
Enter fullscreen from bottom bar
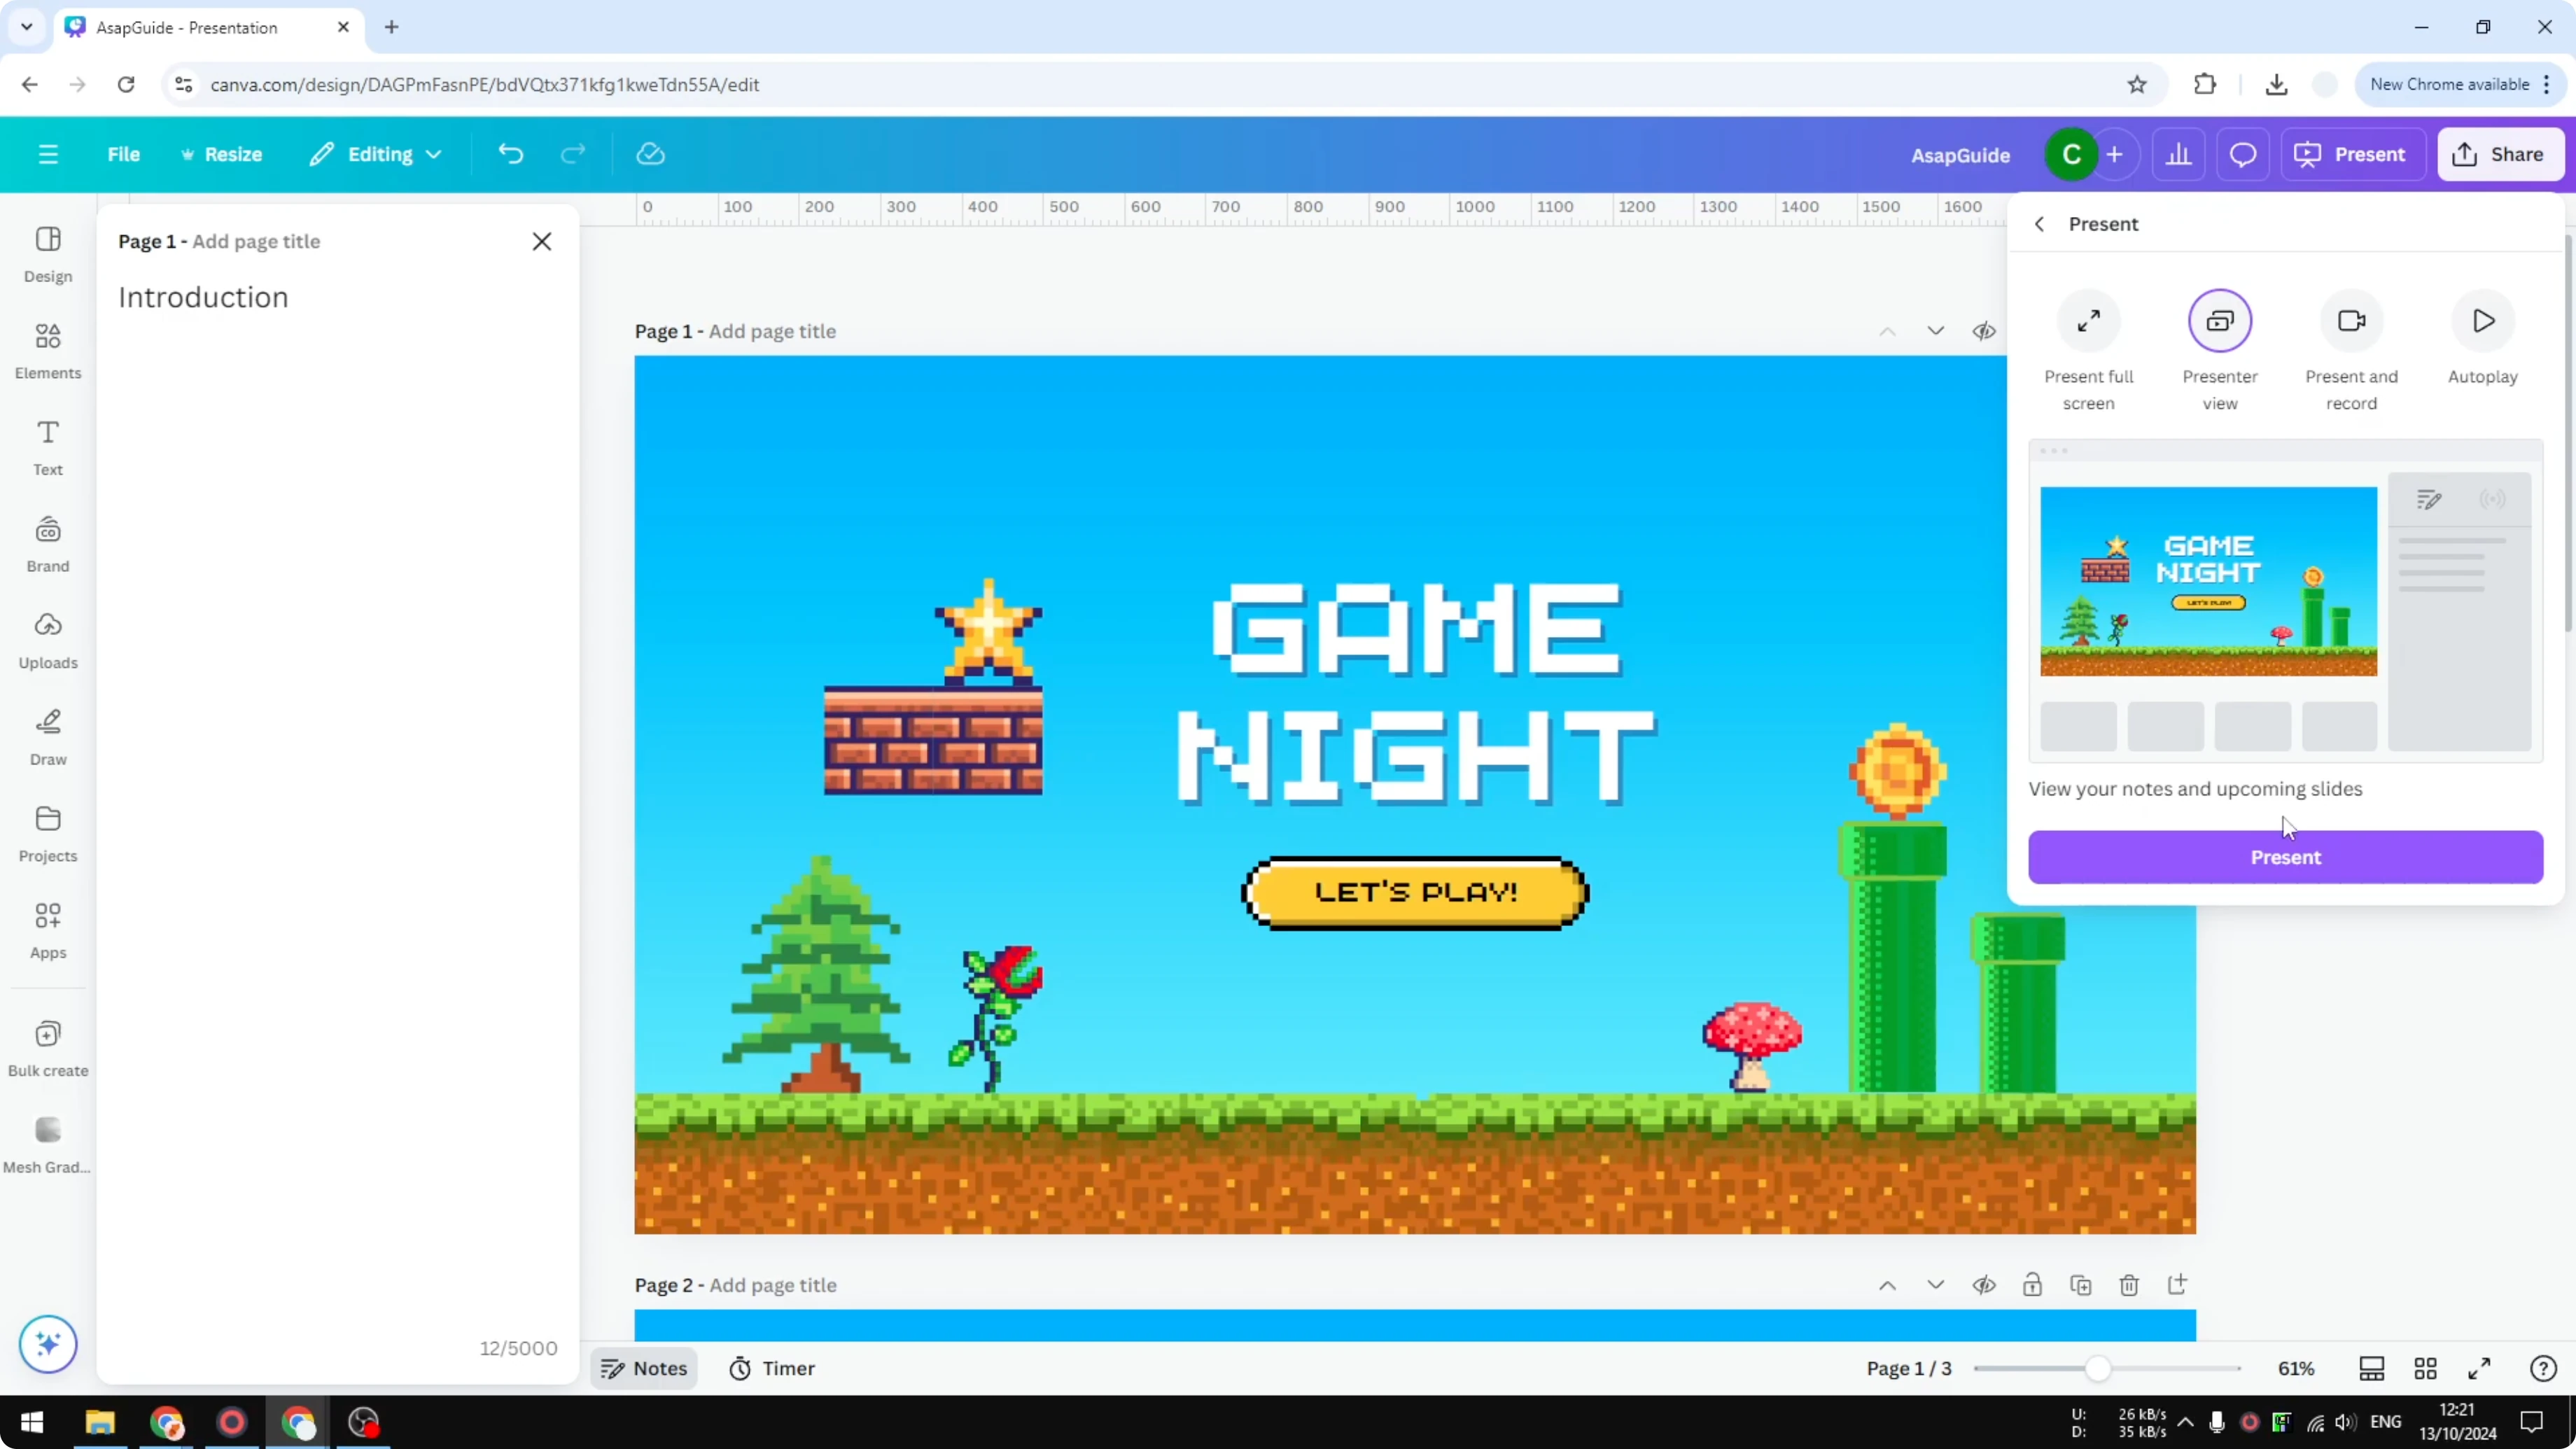pos(2479,1368)
